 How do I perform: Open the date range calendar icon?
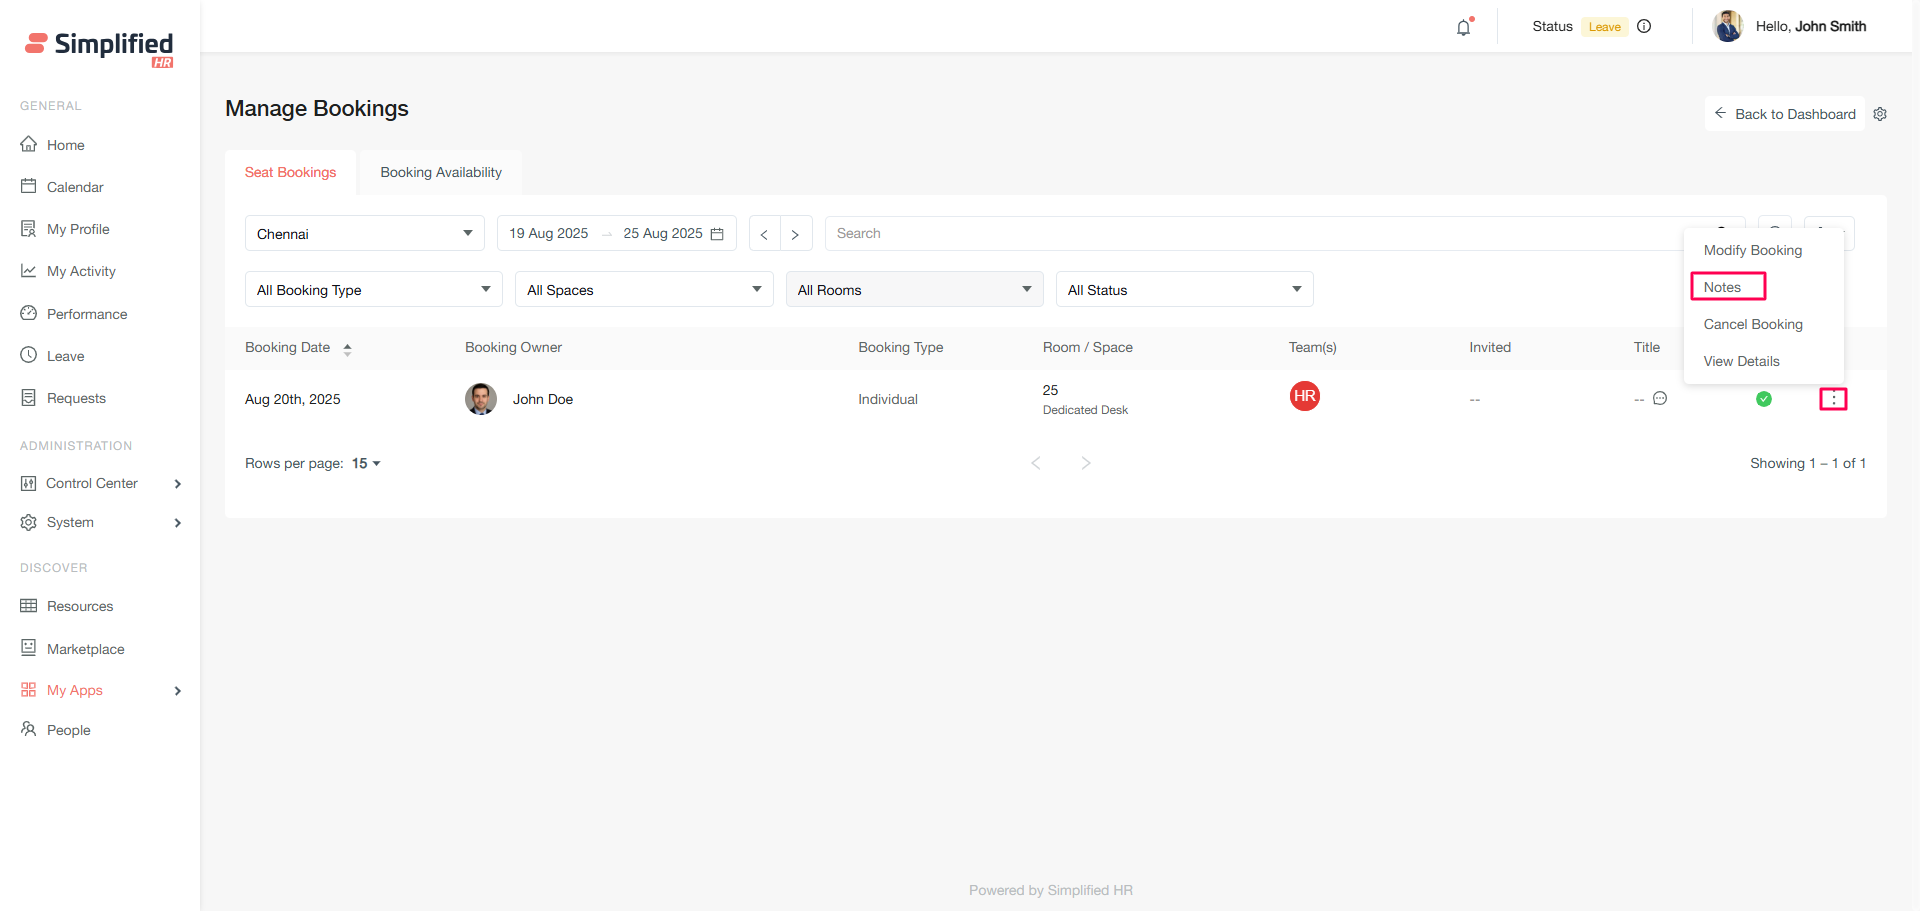717,234
